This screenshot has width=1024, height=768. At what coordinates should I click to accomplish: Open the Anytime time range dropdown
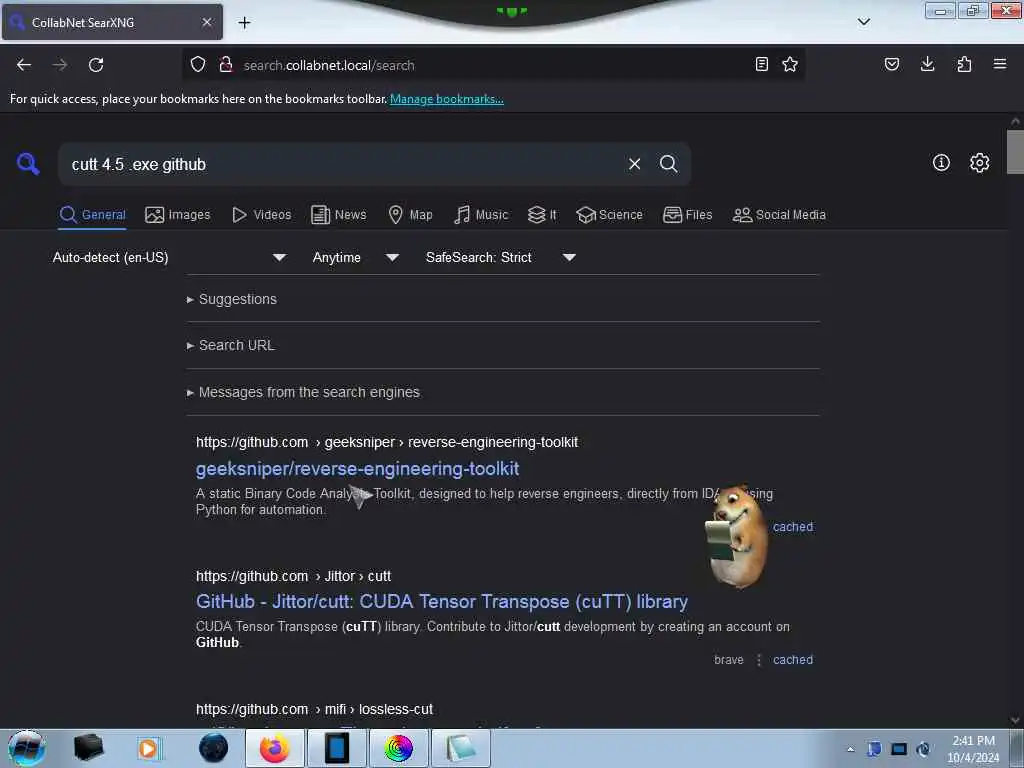click(355, 257)
